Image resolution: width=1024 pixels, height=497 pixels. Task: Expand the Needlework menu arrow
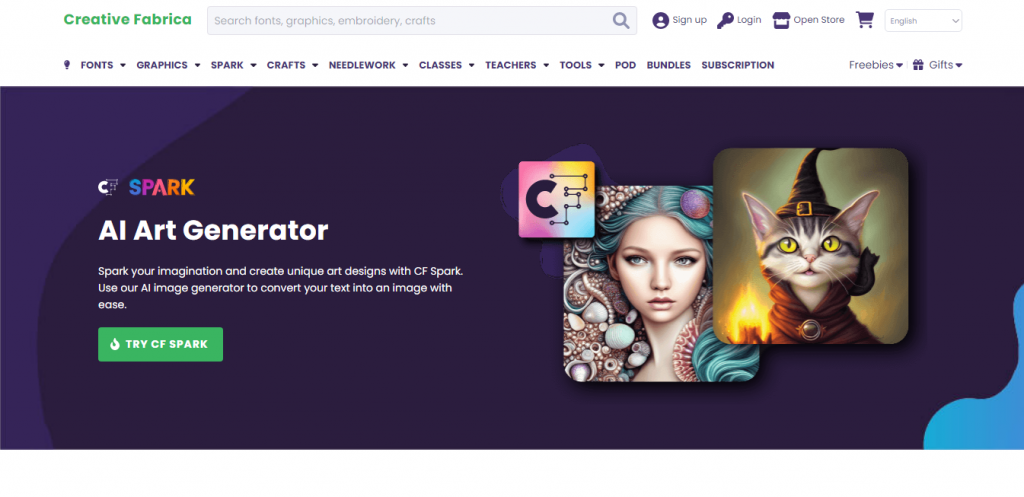(405, 65)
